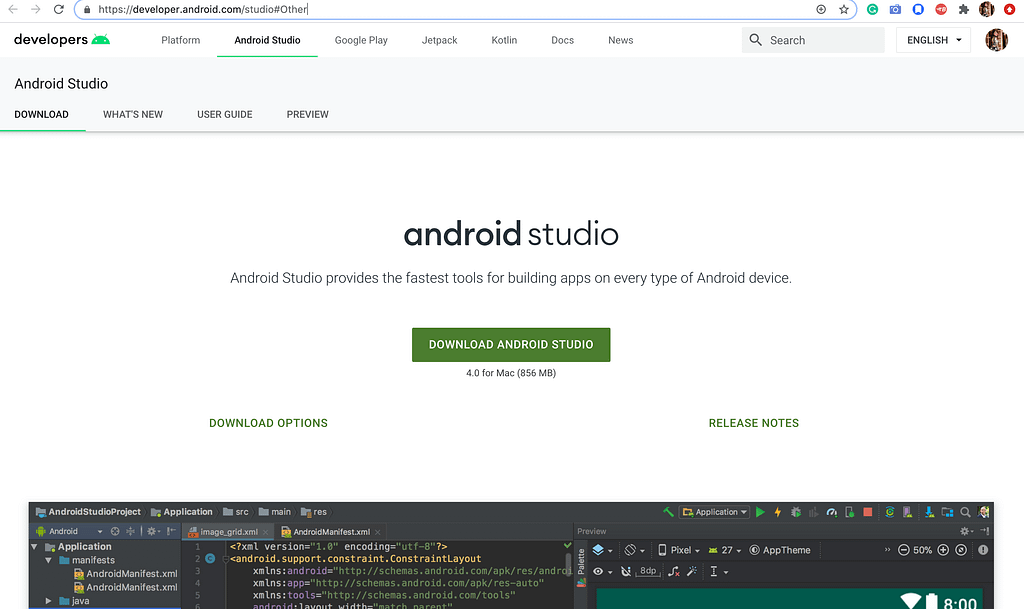Click the IDE toolbar magnifier search icon

coord(965,512)
